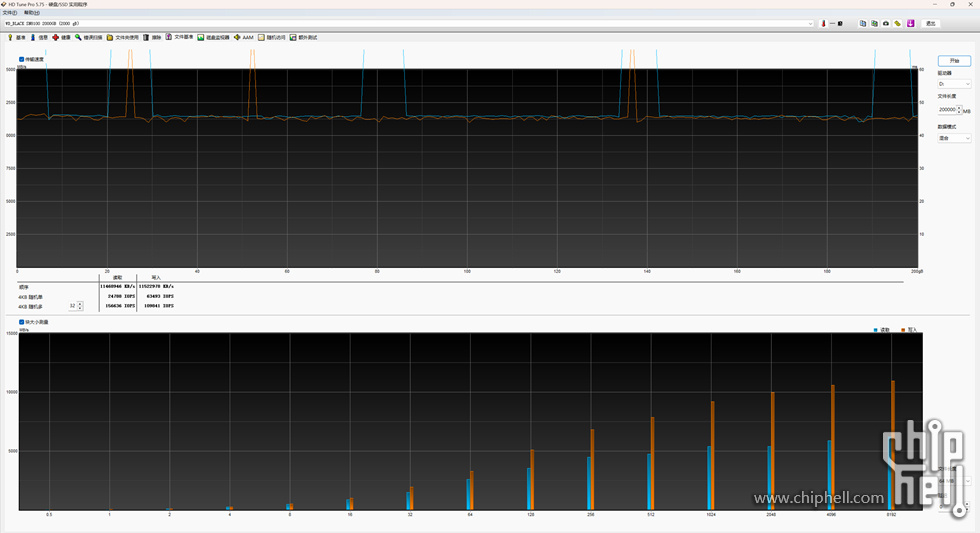The height and width of the screenshot is (533, 980).
Task: Click the orange write bar at block size 8192
Action: (893, 445)
